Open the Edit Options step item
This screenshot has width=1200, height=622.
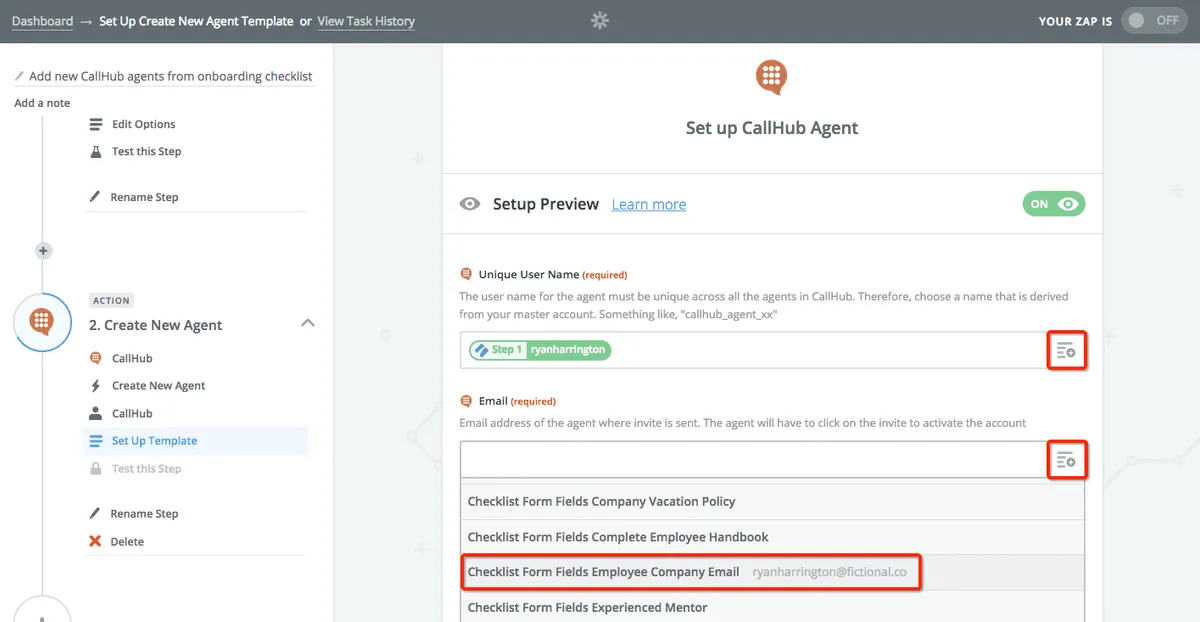(x=143, y=124)
